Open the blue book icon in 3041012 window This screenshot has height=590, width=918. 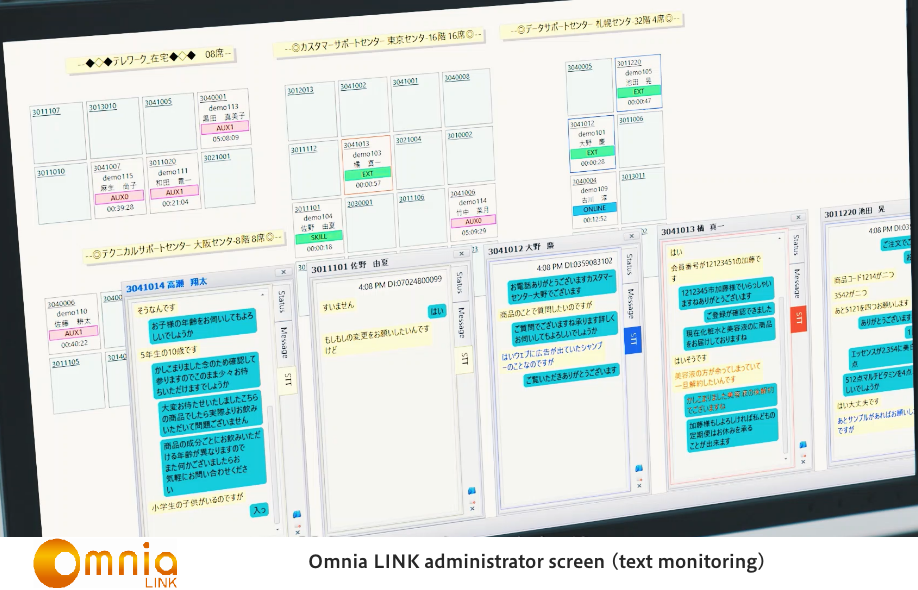pos(638,468)
